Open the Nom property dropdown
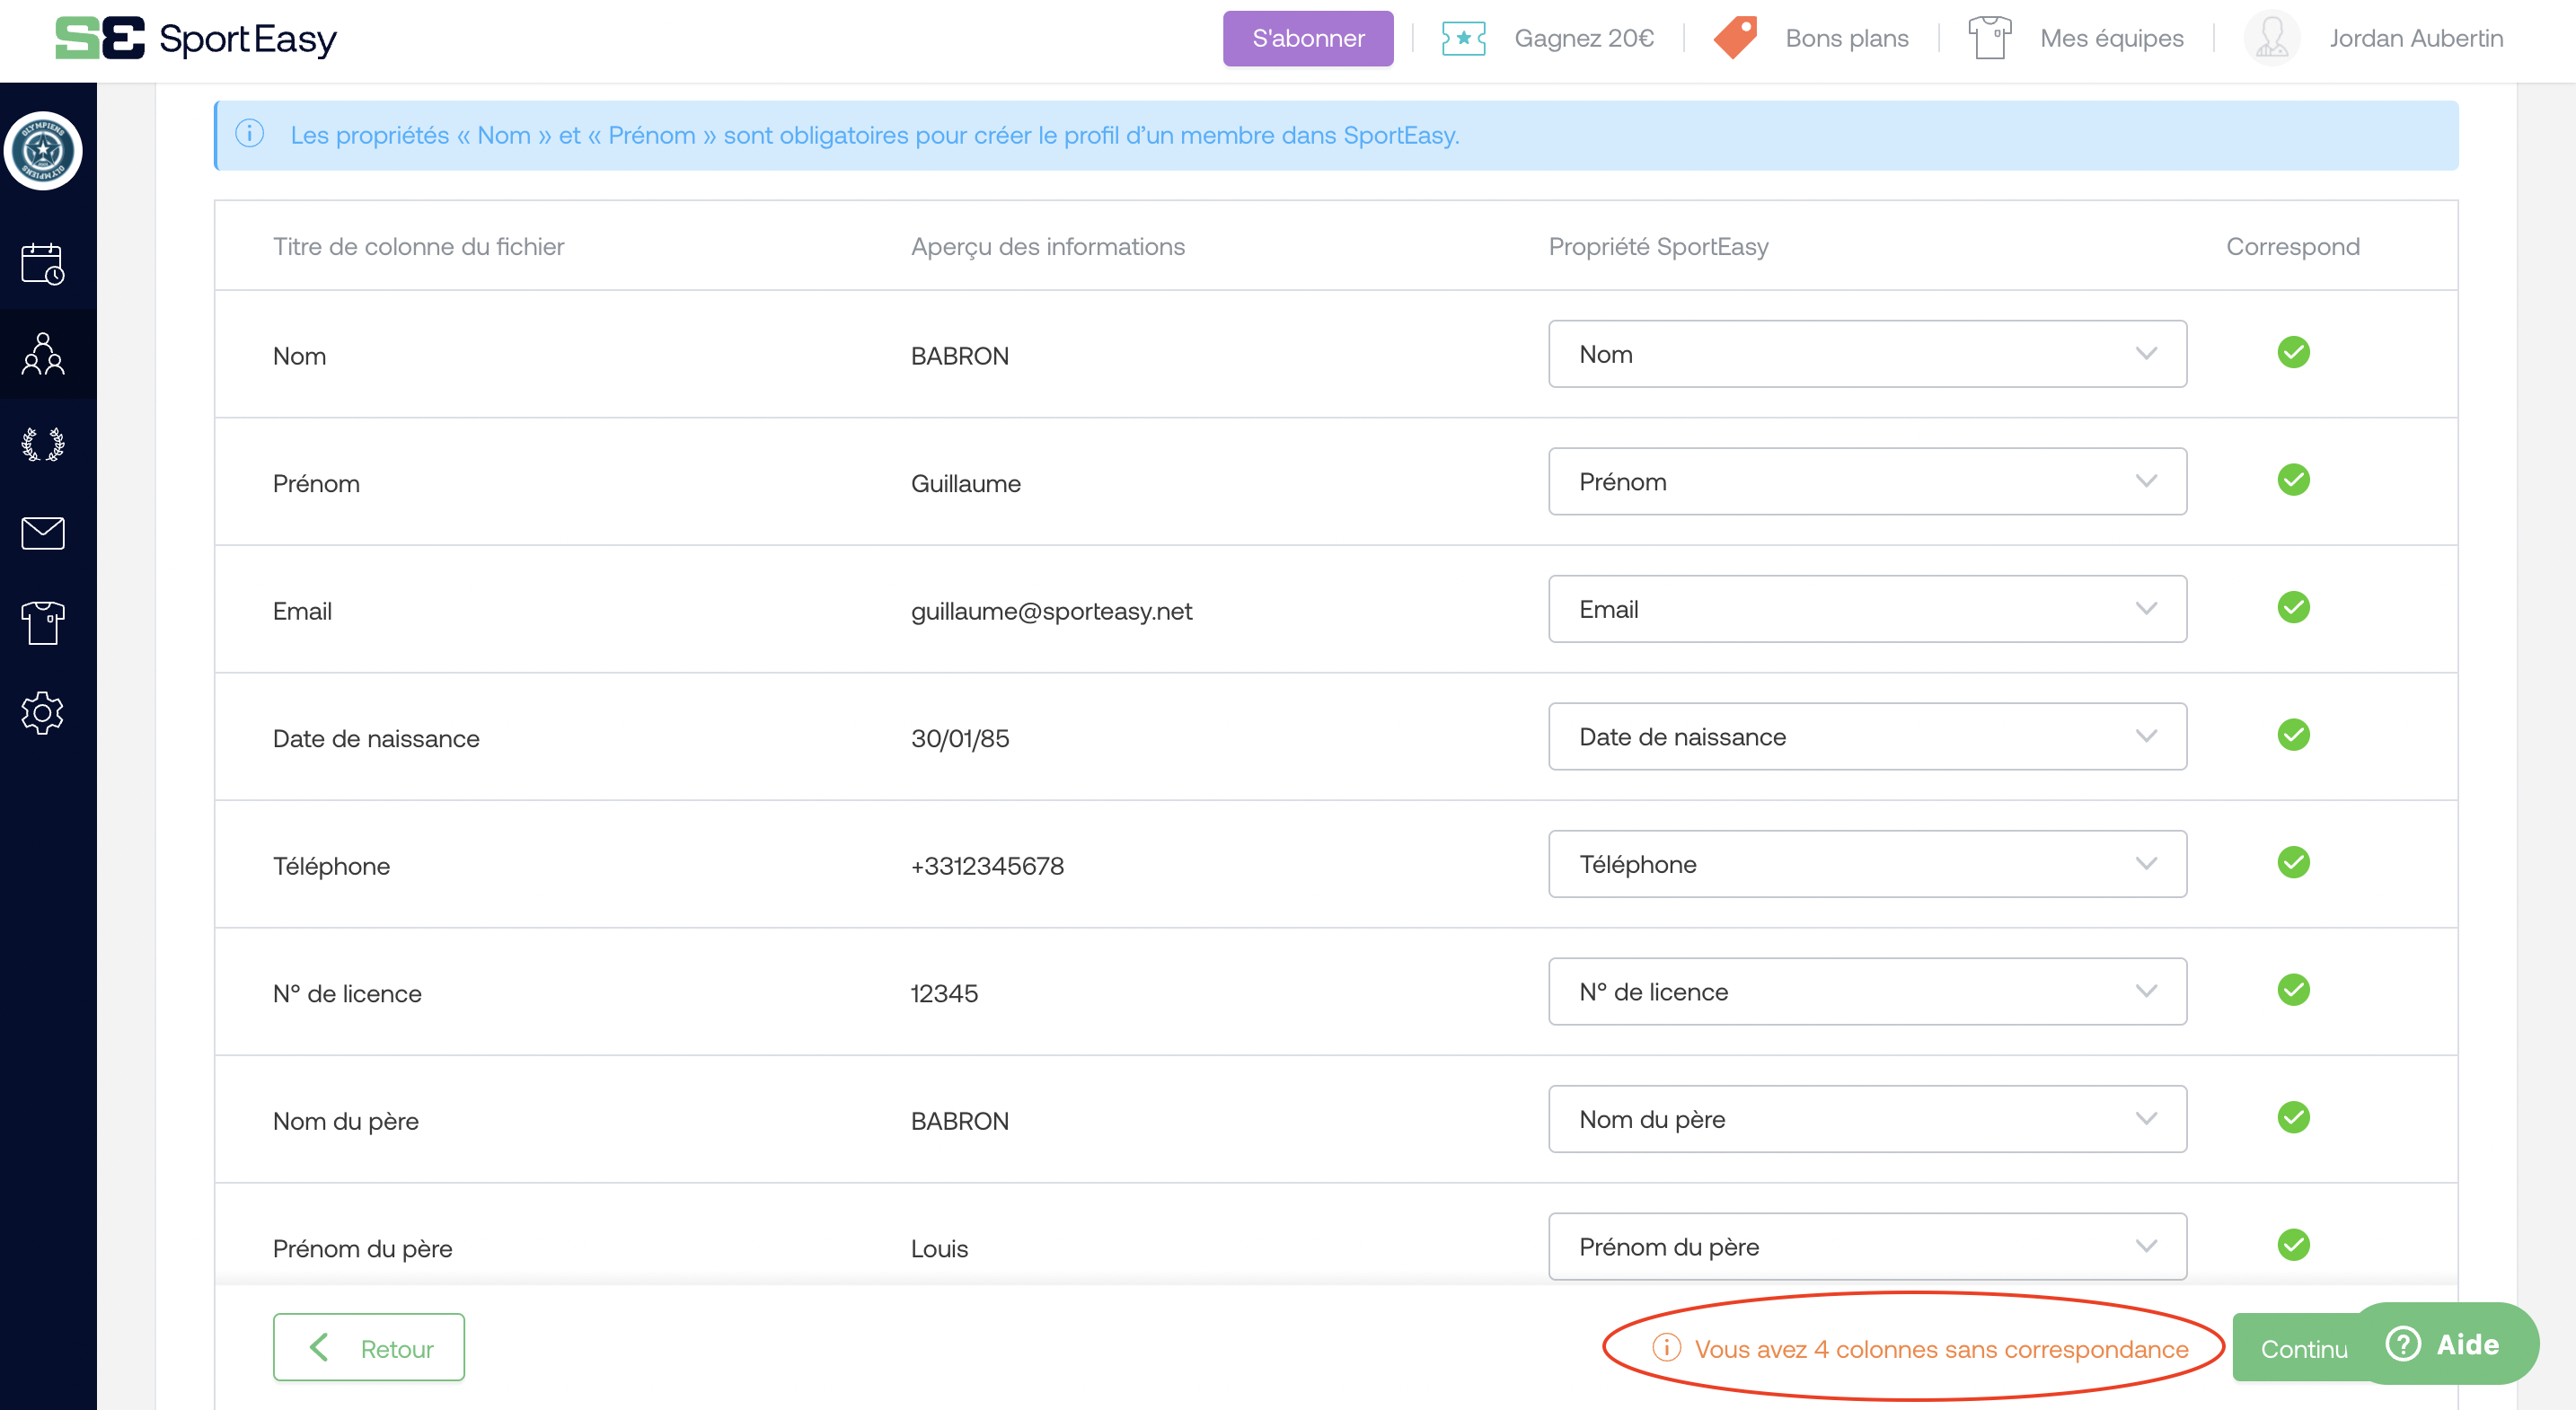Image resolution: width=2576 pixels, height=1410 pixels. tap(1867, 354)
